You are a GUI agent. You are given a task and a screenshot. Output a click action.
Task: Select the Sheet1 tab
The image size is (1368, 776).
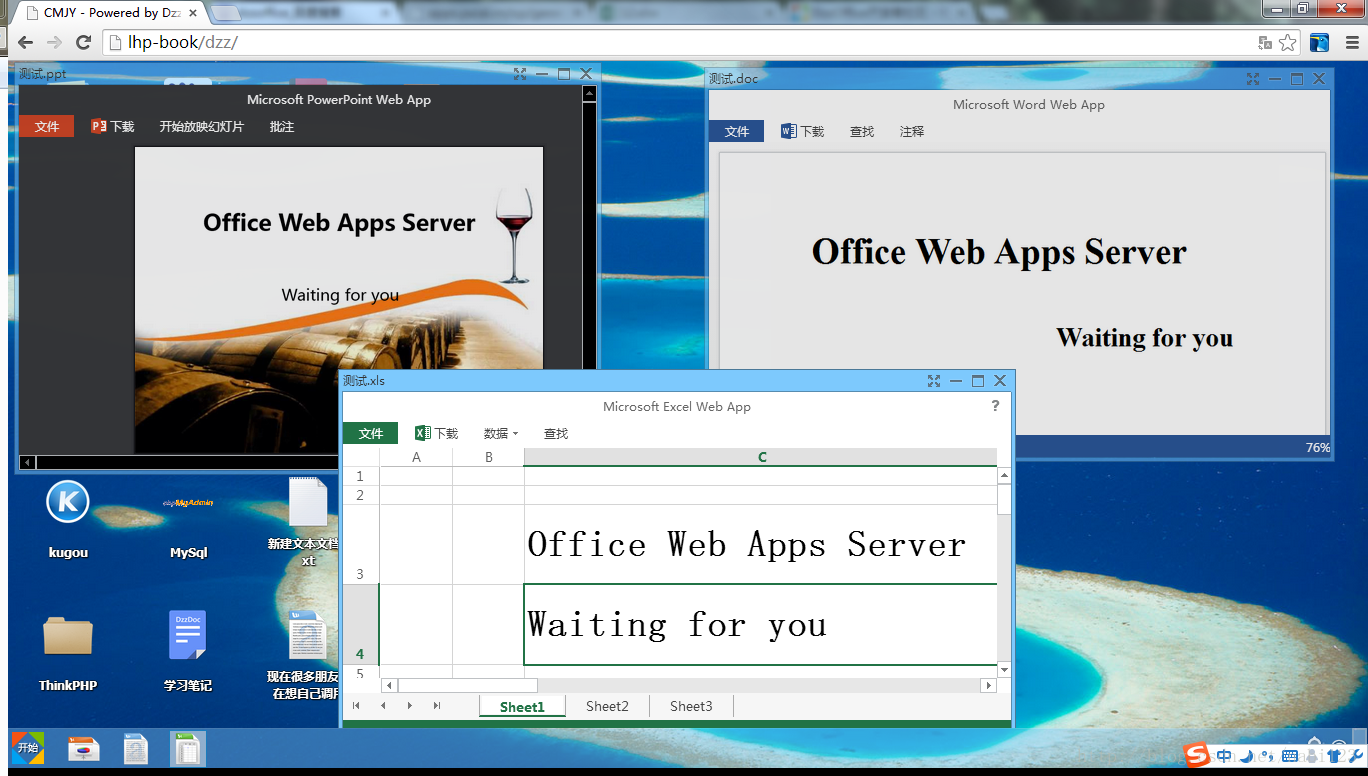522,706
